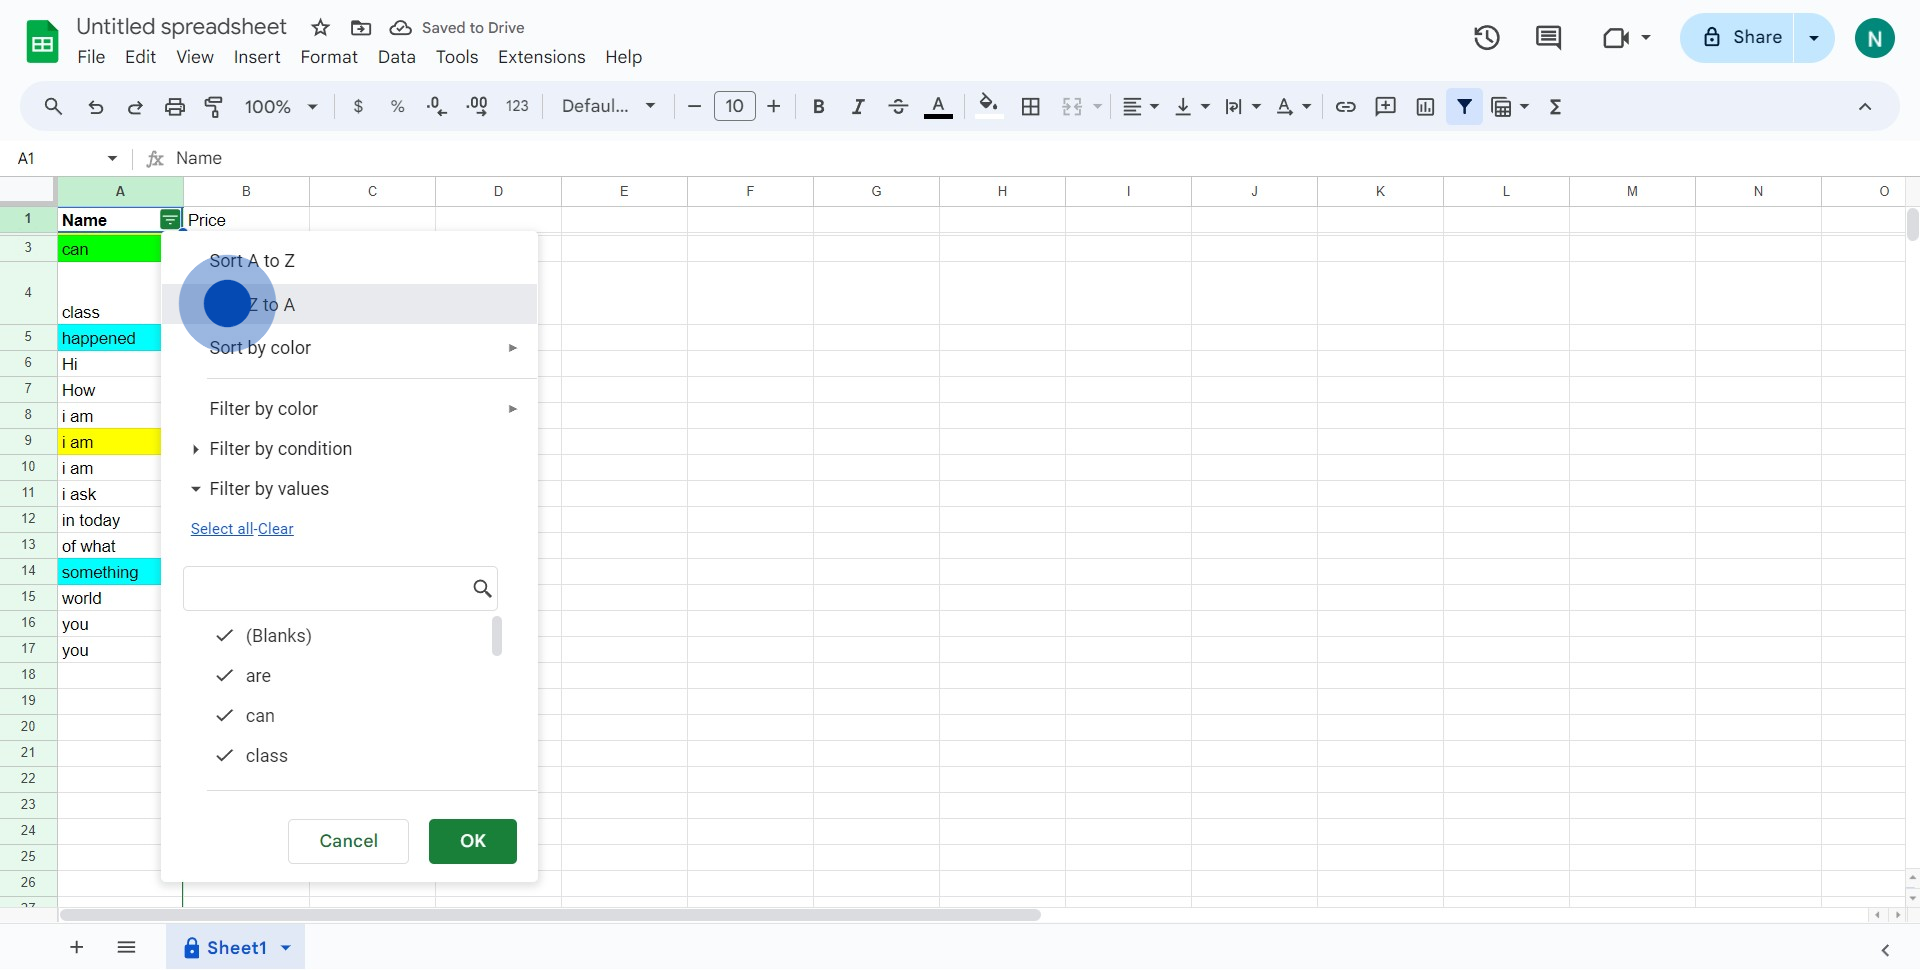Open the zoom level 100% dropdown

(281, 107)
